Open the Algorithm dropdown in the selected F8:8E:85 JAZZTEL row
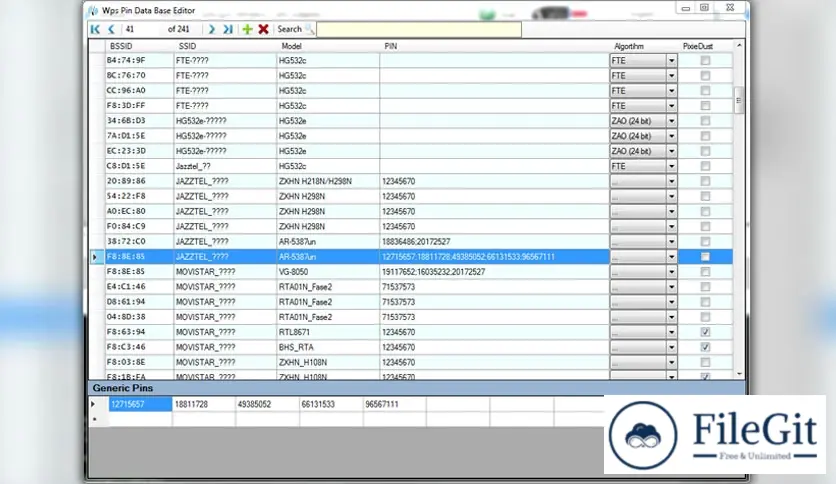The image size is (836, 484). click(672, 257)
